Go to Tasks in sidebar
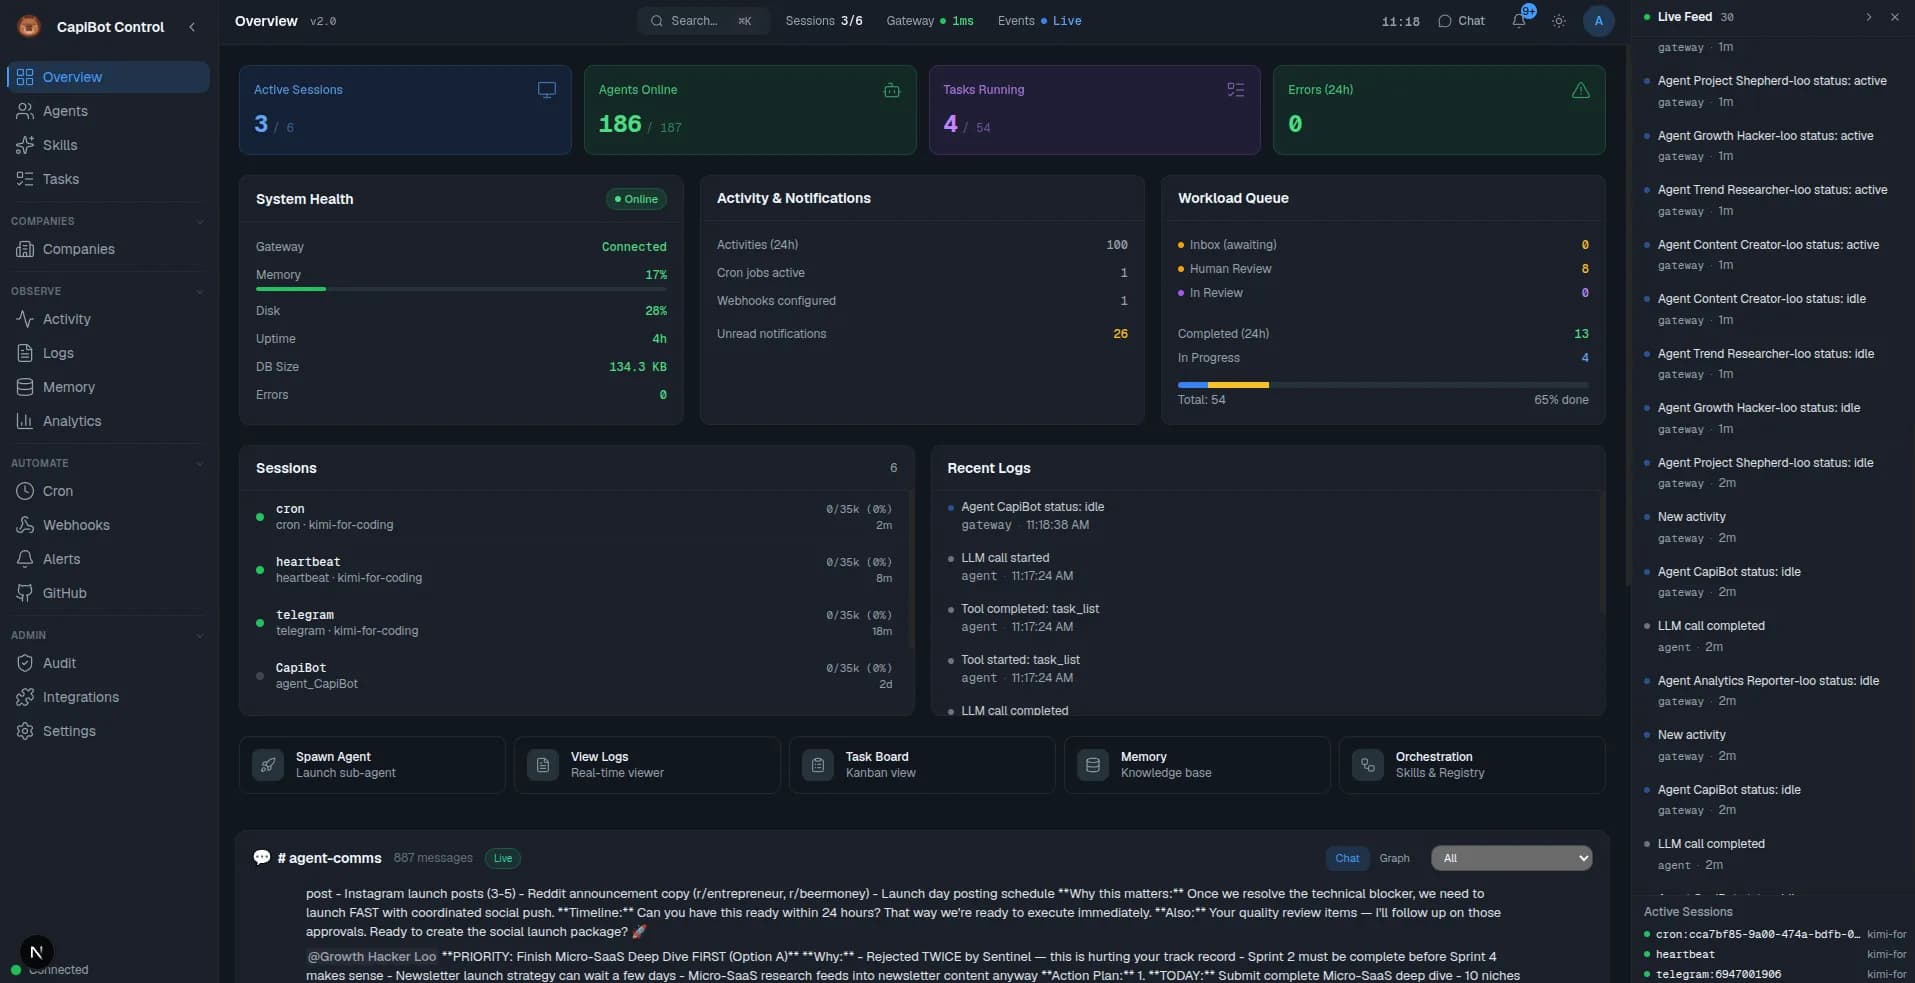Image resolution: width=1915 pixels, height=983 pixels. coord(108,179)
